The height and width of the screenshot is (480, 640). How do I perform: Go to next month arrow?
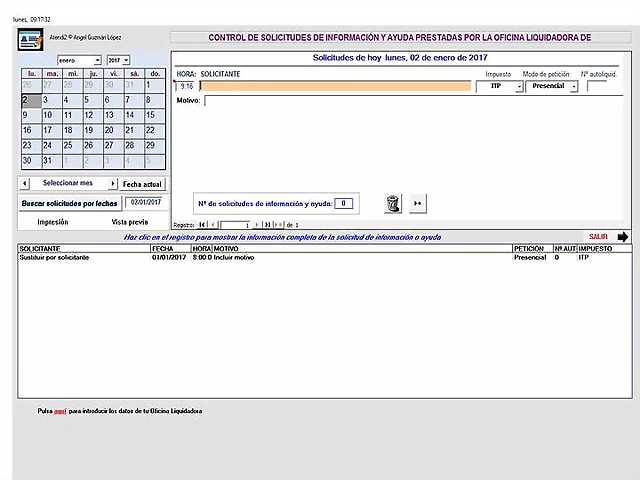113,184
